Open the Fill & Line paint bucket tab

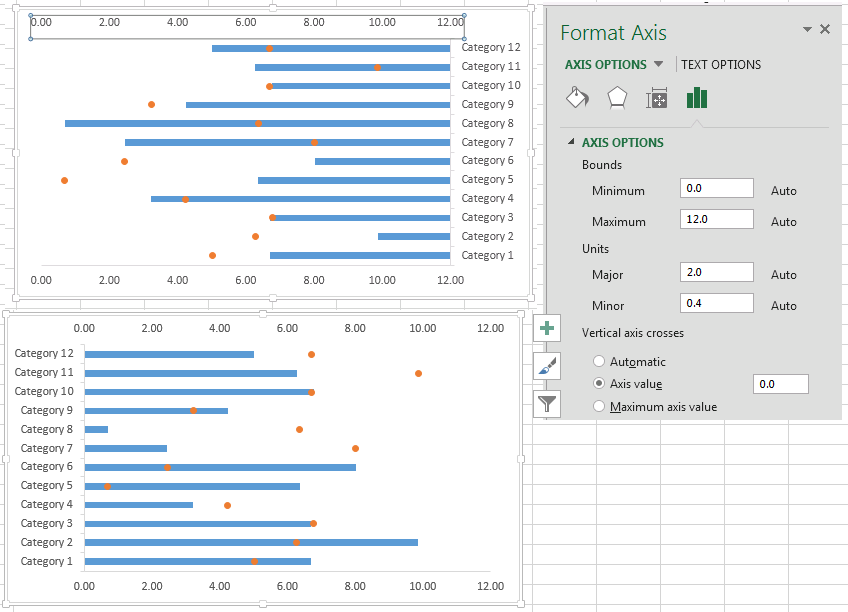[x=577, y=98]
